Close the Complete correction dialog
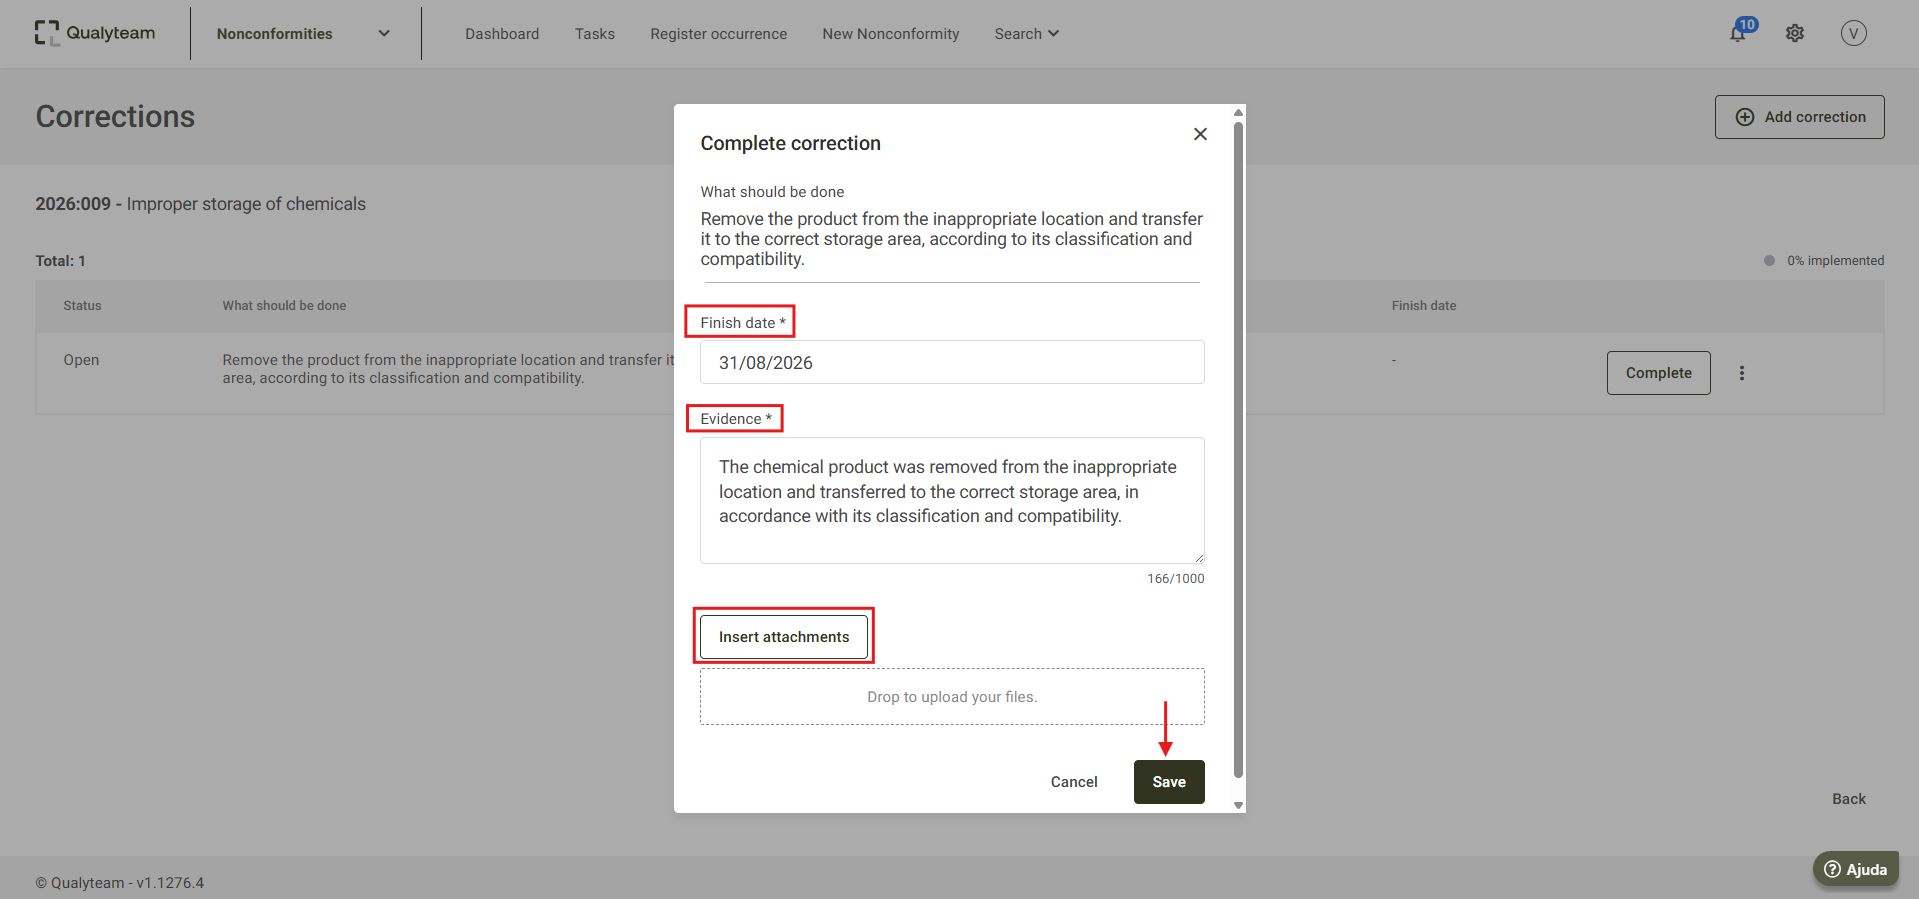The image size is (1919, 899). click(1200, 134)
